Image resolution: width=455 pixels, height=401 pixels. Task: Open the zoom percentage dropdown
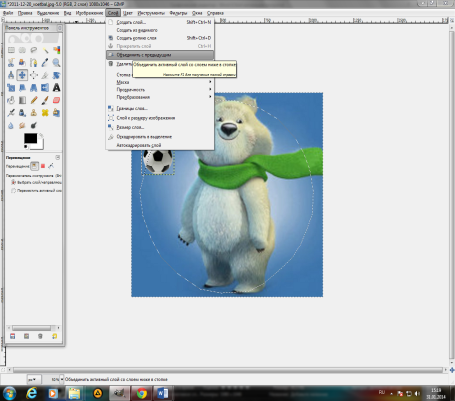[61, 379]
